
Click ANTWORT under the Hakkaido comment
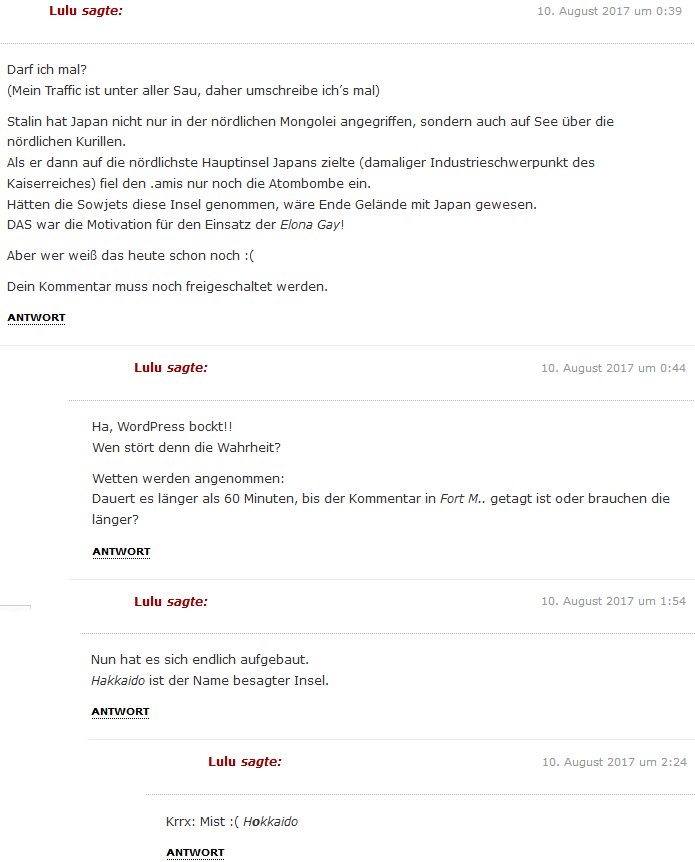120,711
